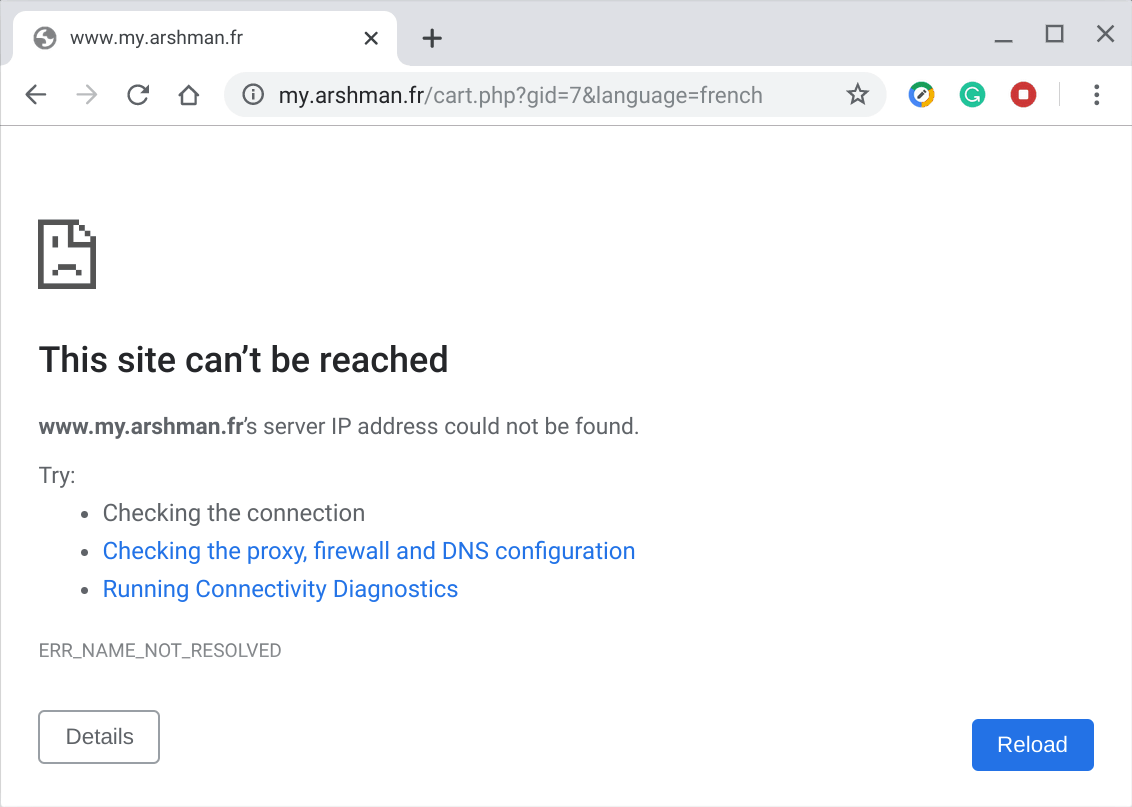Click the ERR_NAME_NOT_RESOLVED error code
1132x807 pixels.
click(x=160, y=650)
